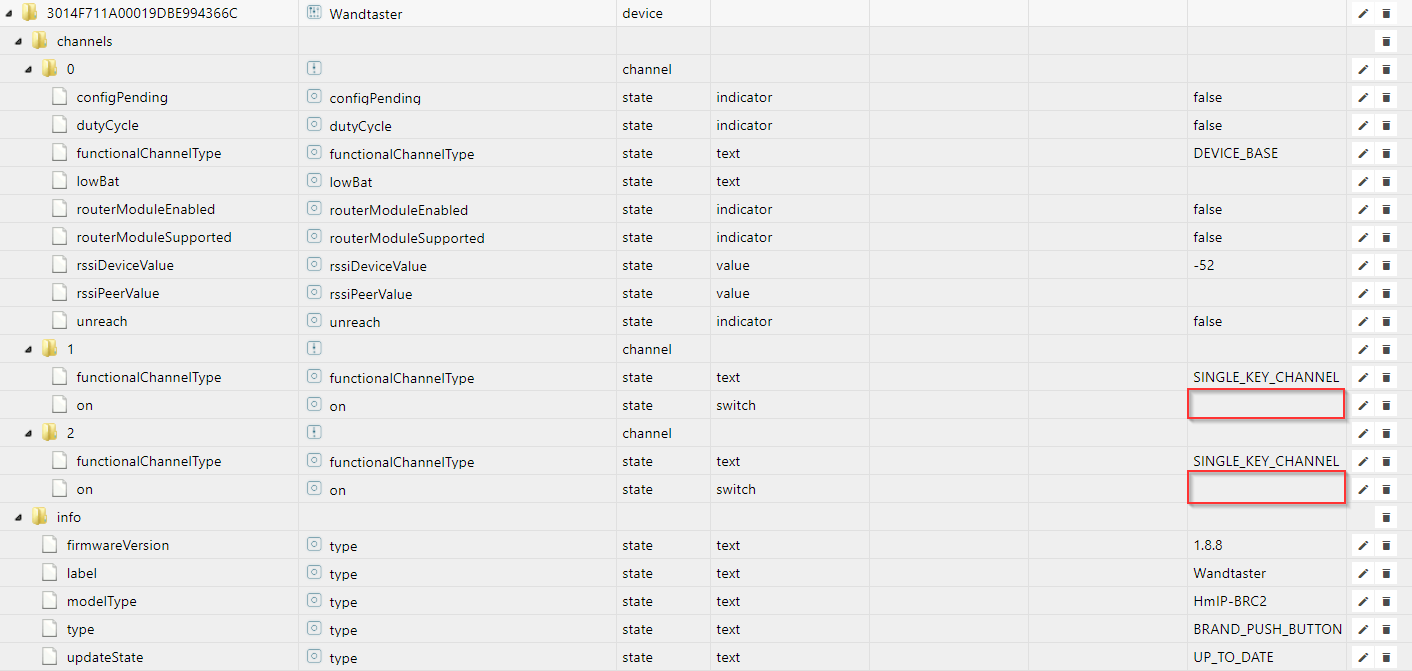Click the -52 rssiDeviceValue value
This screenshot has width=1412, height=671.
pyautogui.click(x=1204, y=266)
